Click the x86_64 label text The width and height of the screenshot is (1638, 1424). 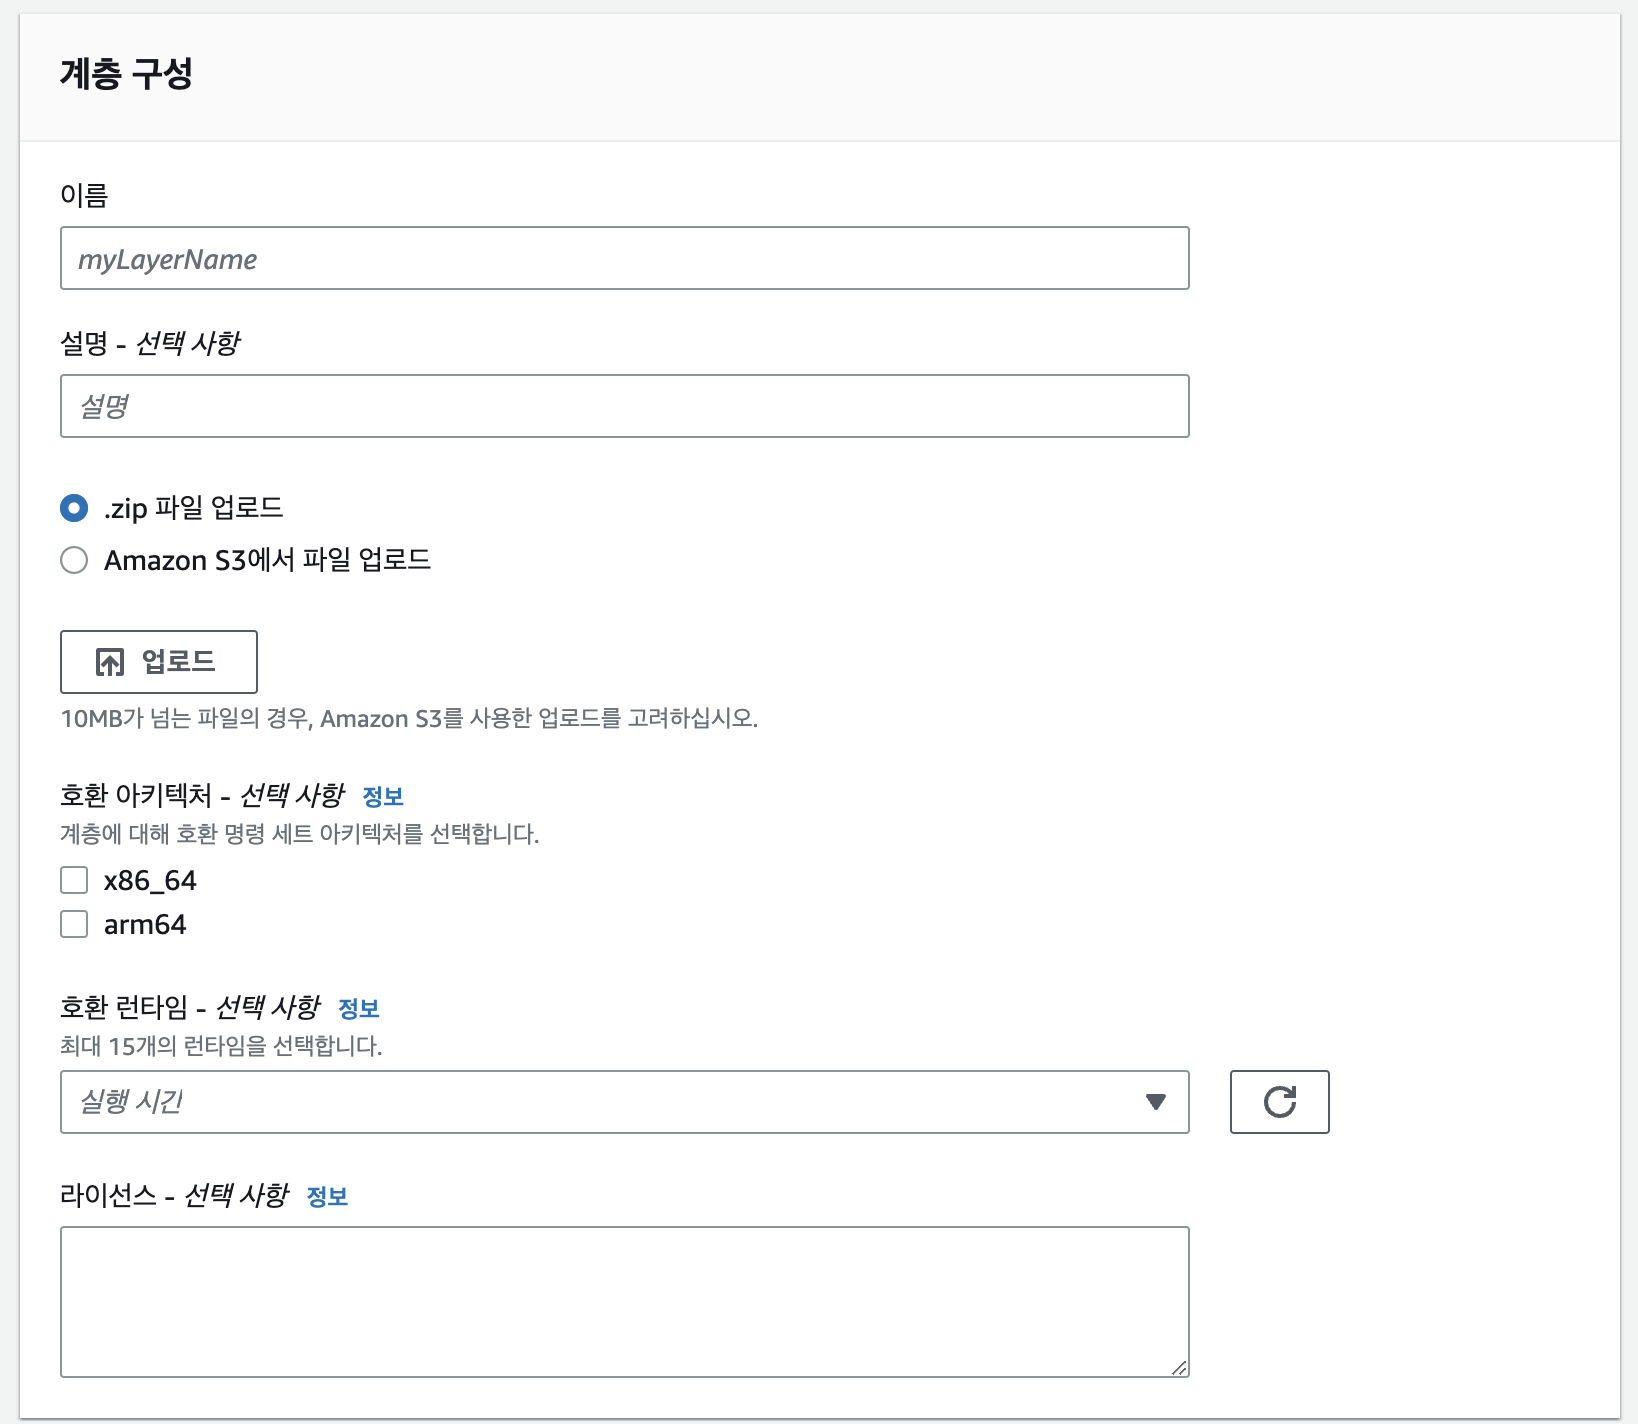click(150, 881)
